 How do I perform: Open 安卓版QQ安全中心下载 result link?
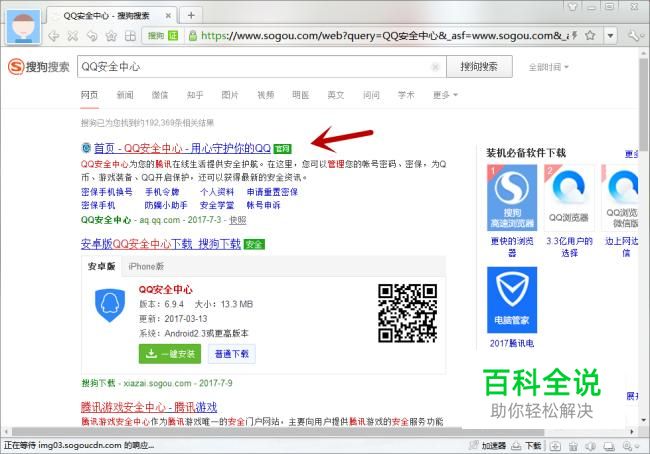pyautogui.click(x=161, y=244)
